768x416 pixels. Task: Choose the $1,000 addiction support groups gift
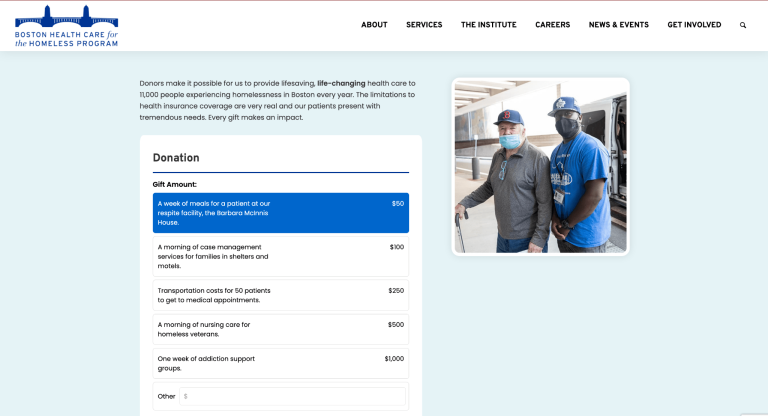[x=281, y=363]
